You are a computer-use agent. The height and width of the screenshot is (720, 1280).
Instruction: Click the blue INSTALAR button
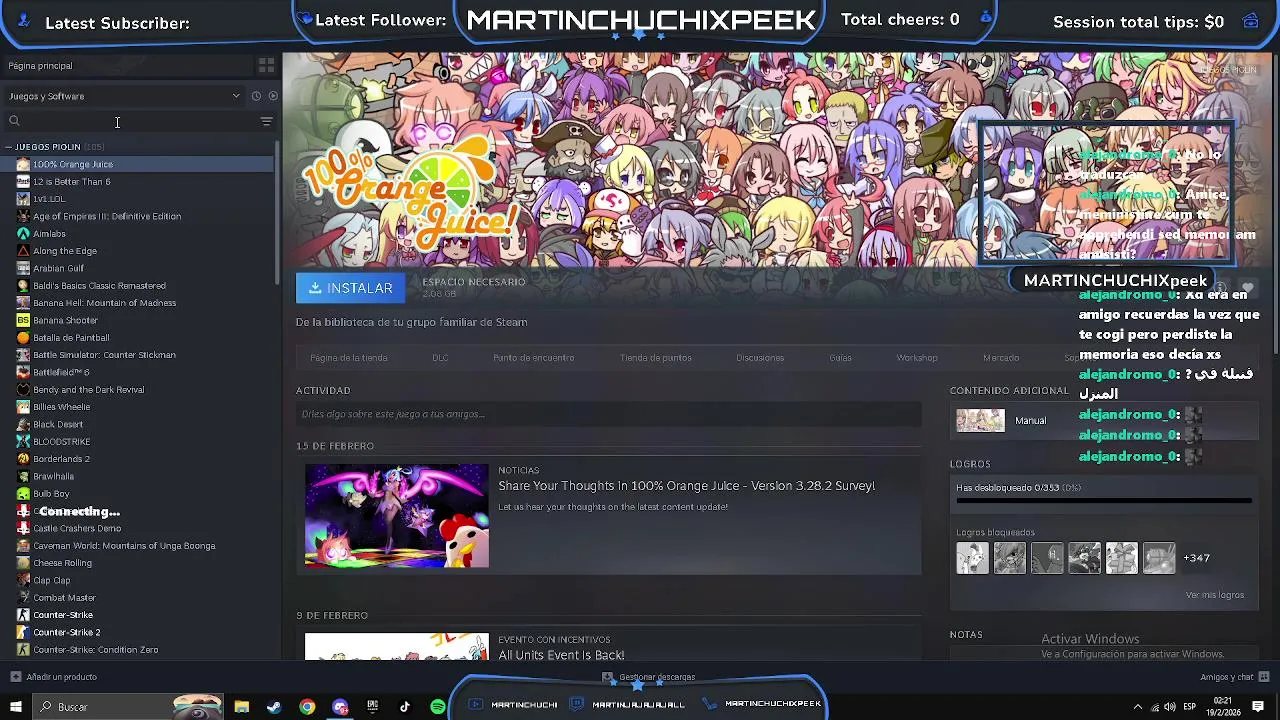351,288
